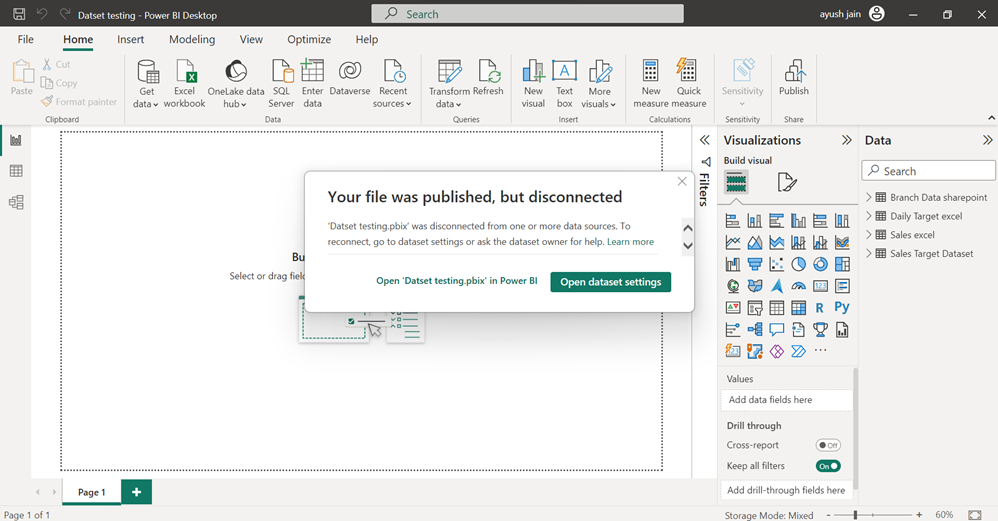Select the card visual with 123

click(x=820, y=286)
